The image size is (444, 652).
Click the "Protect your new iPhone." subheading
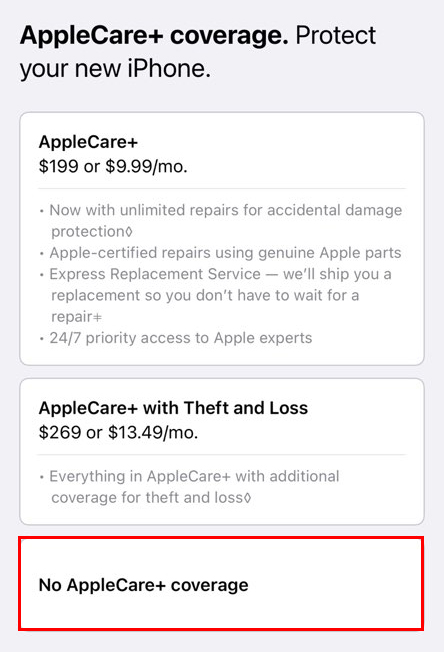[198, 52]
